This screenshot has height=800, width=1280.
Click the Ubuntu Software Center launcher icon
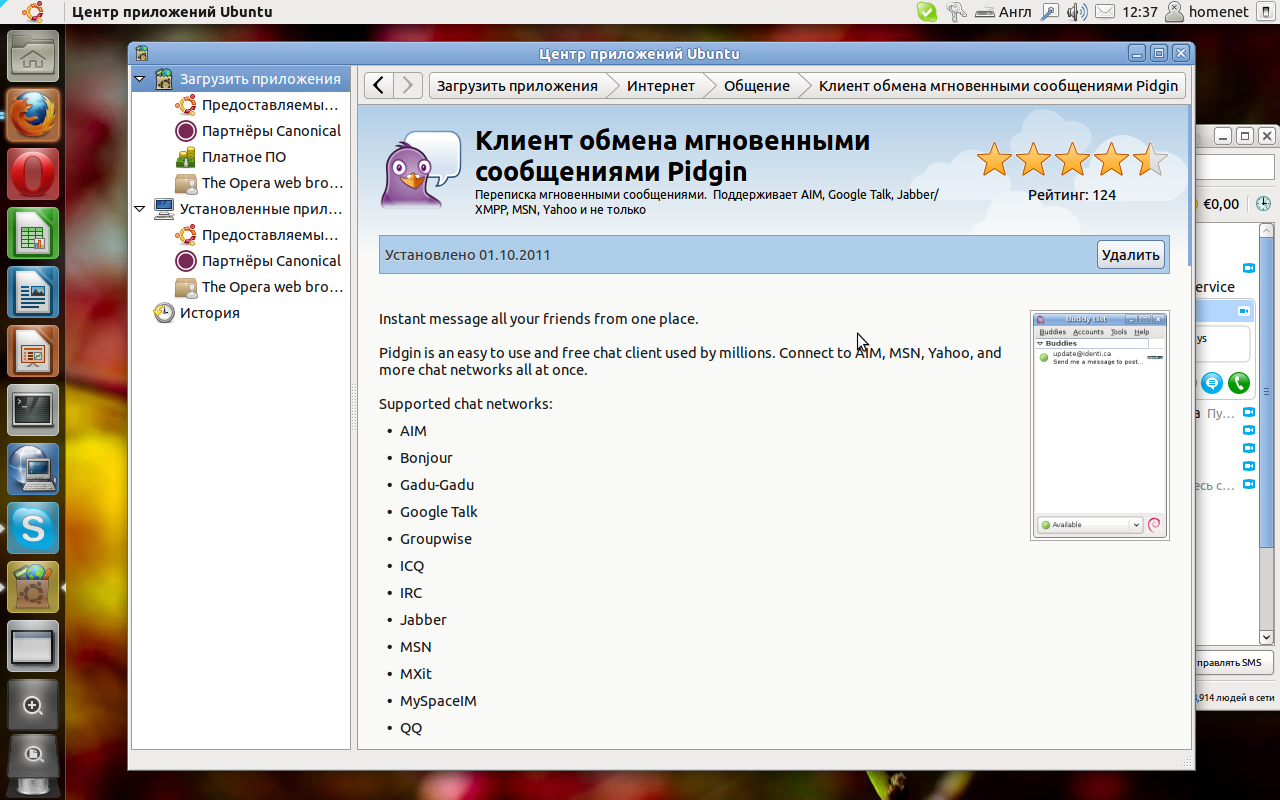(x=34, y=586)
